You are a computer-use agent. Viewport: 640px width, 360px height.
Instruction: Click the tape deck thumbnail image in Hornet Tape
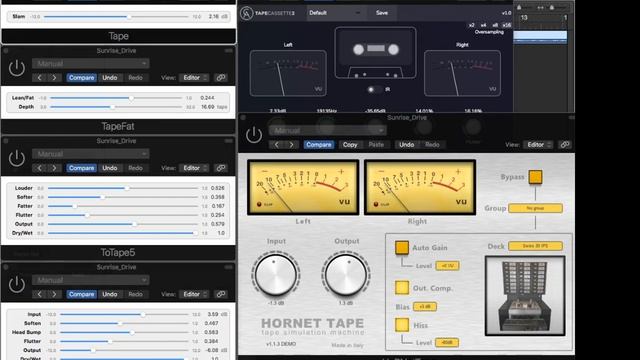pos(525,296)
